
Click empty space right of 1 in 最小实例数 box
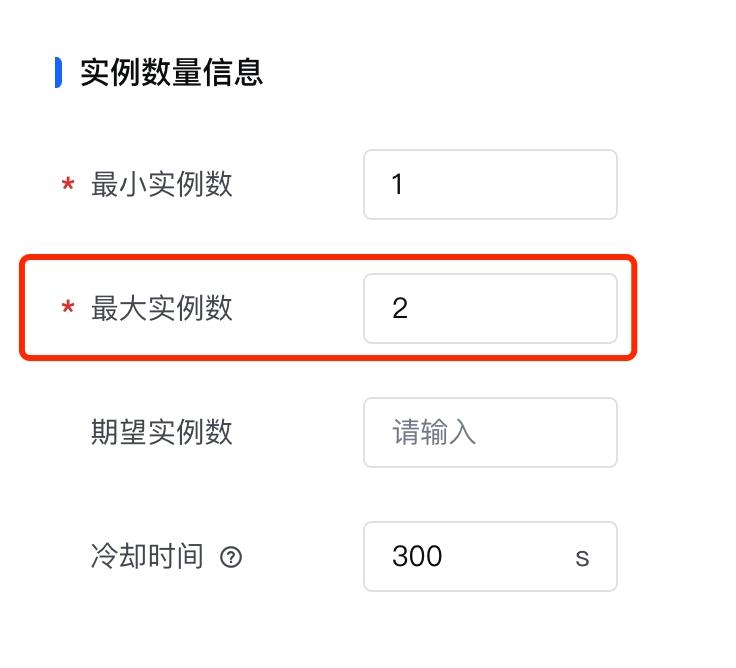coord(520,185)
